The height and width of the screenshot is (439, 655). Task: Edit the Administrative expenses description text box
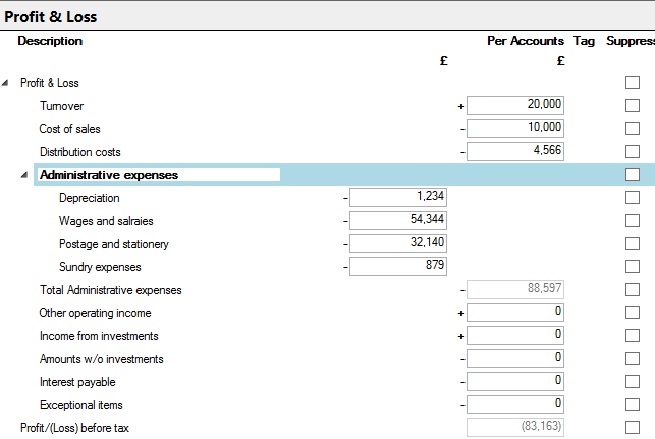tap(159, 175)
